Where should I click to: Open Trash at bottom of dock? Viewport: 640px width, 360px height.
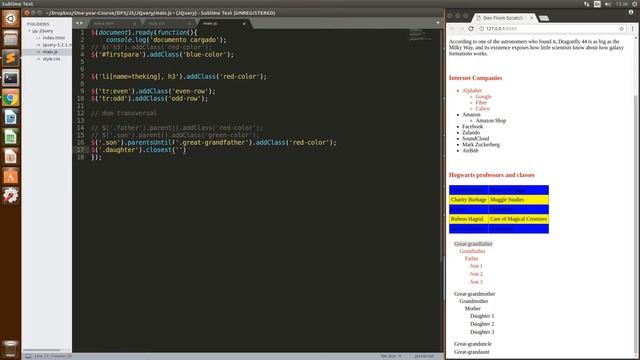pos(11,349)
